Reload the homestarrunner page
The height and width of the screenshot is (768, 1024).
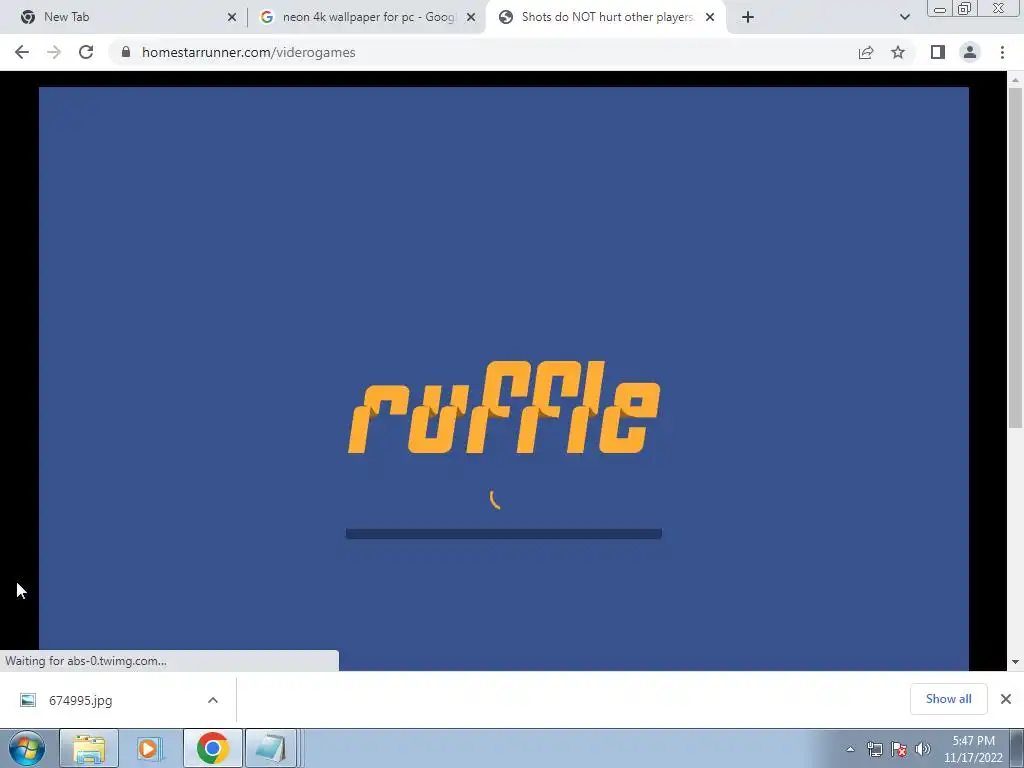pyautogui.click(x=86, y=52)
